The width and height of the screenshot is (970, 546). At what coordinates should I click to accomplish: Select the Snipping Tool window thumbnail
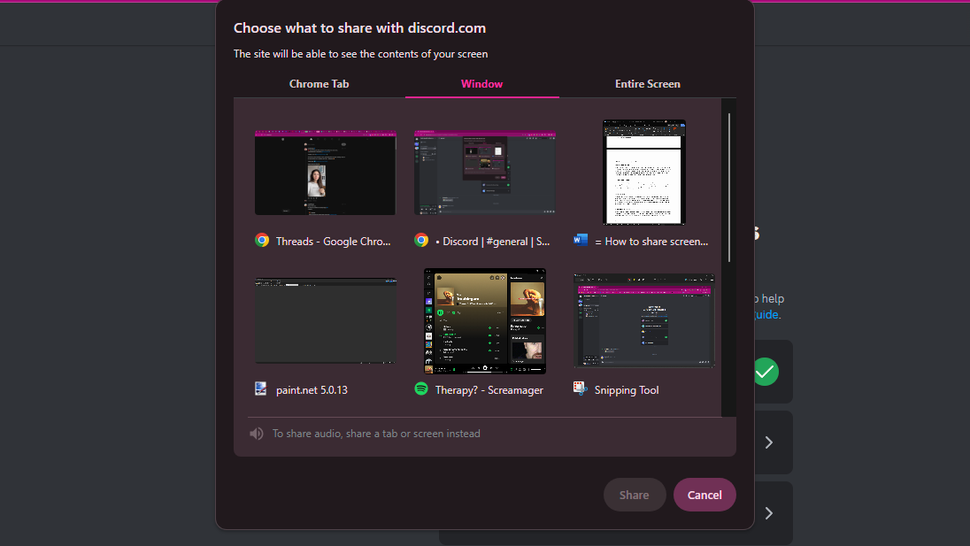click(644, 321)
